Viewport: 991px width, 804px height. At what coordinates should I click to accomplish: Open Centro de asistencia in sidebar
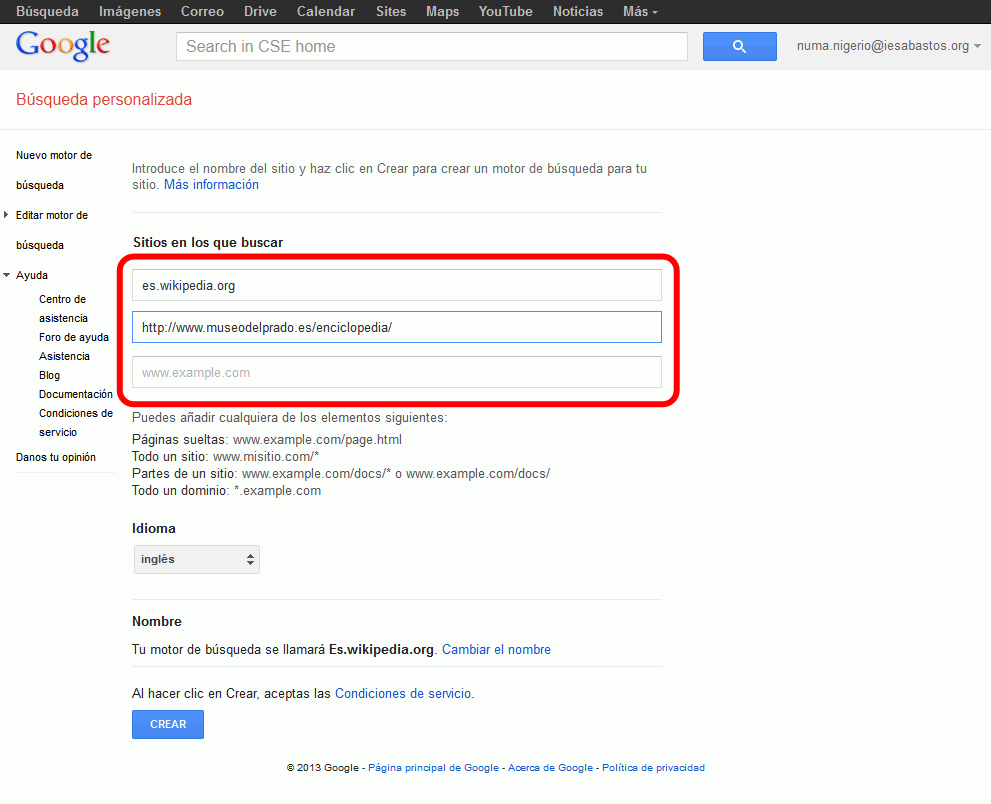click(x=63, y=308)
